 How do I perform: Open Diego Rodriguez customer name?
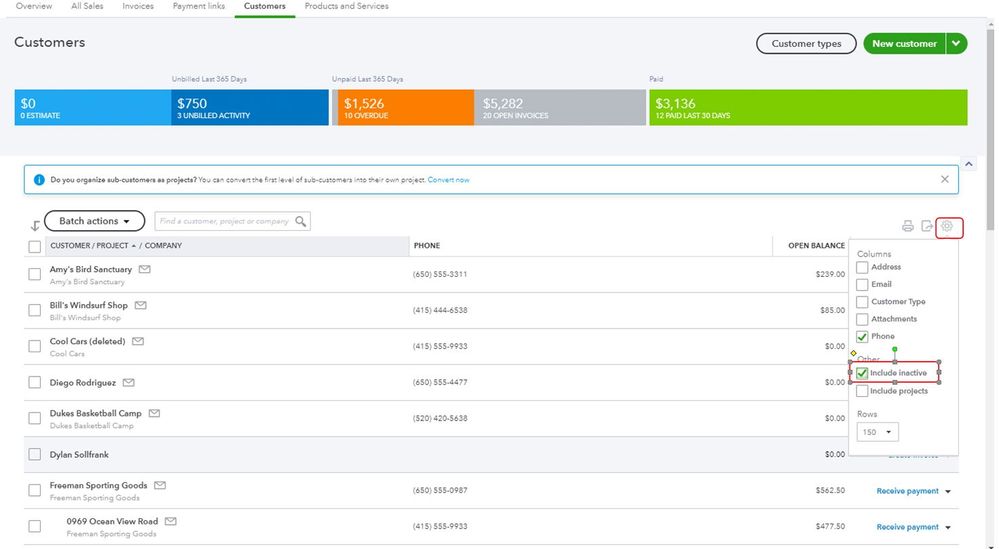click(x=83, y=383)
